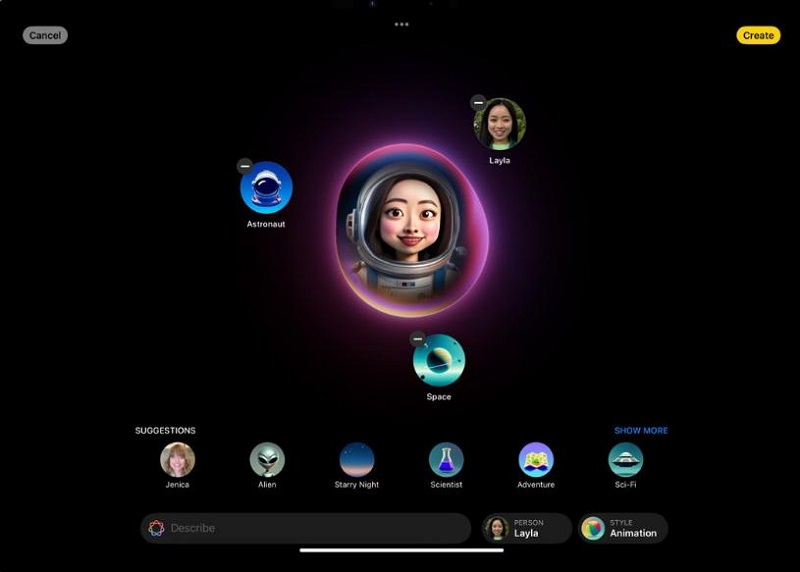Viewport: 800px width, 572px height.
Task: Remove the Astronaut concept with minus badge
Action: [x=245, y=166]
